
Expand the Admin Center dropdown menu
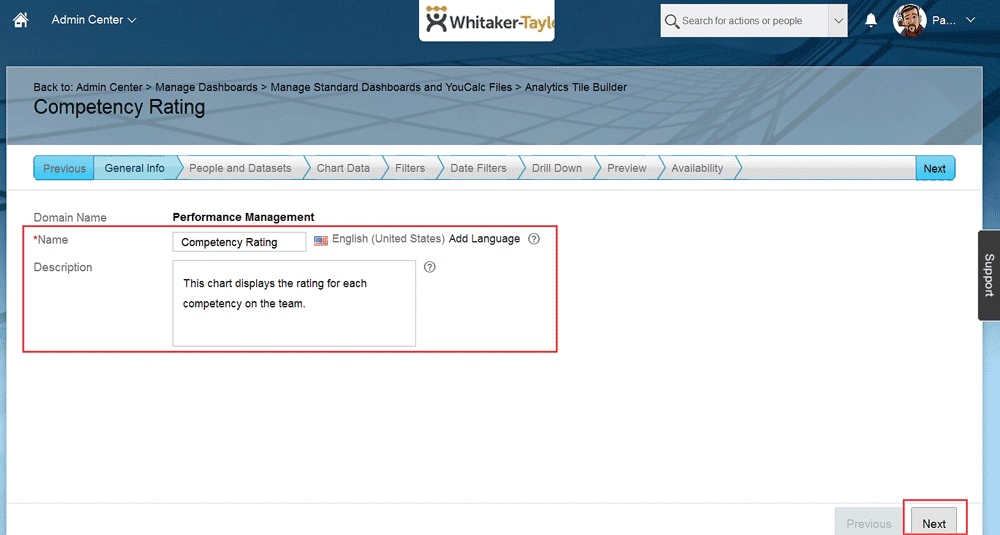[x=94, y=20]
